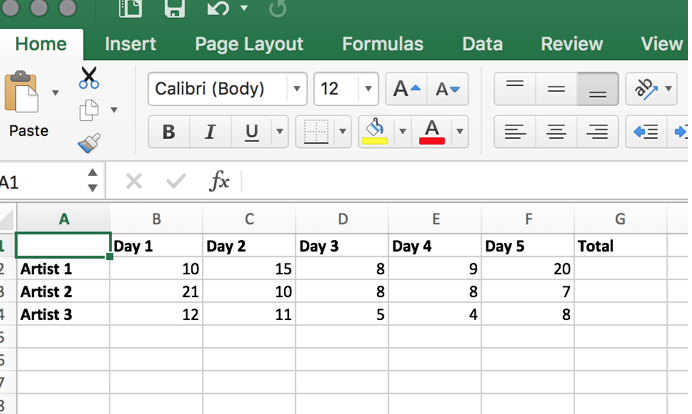Click the Format Painter brush icon
Image resolution: width=692 pixels, height=414 pixels.
pyautogui.click(x=89, y=143)
